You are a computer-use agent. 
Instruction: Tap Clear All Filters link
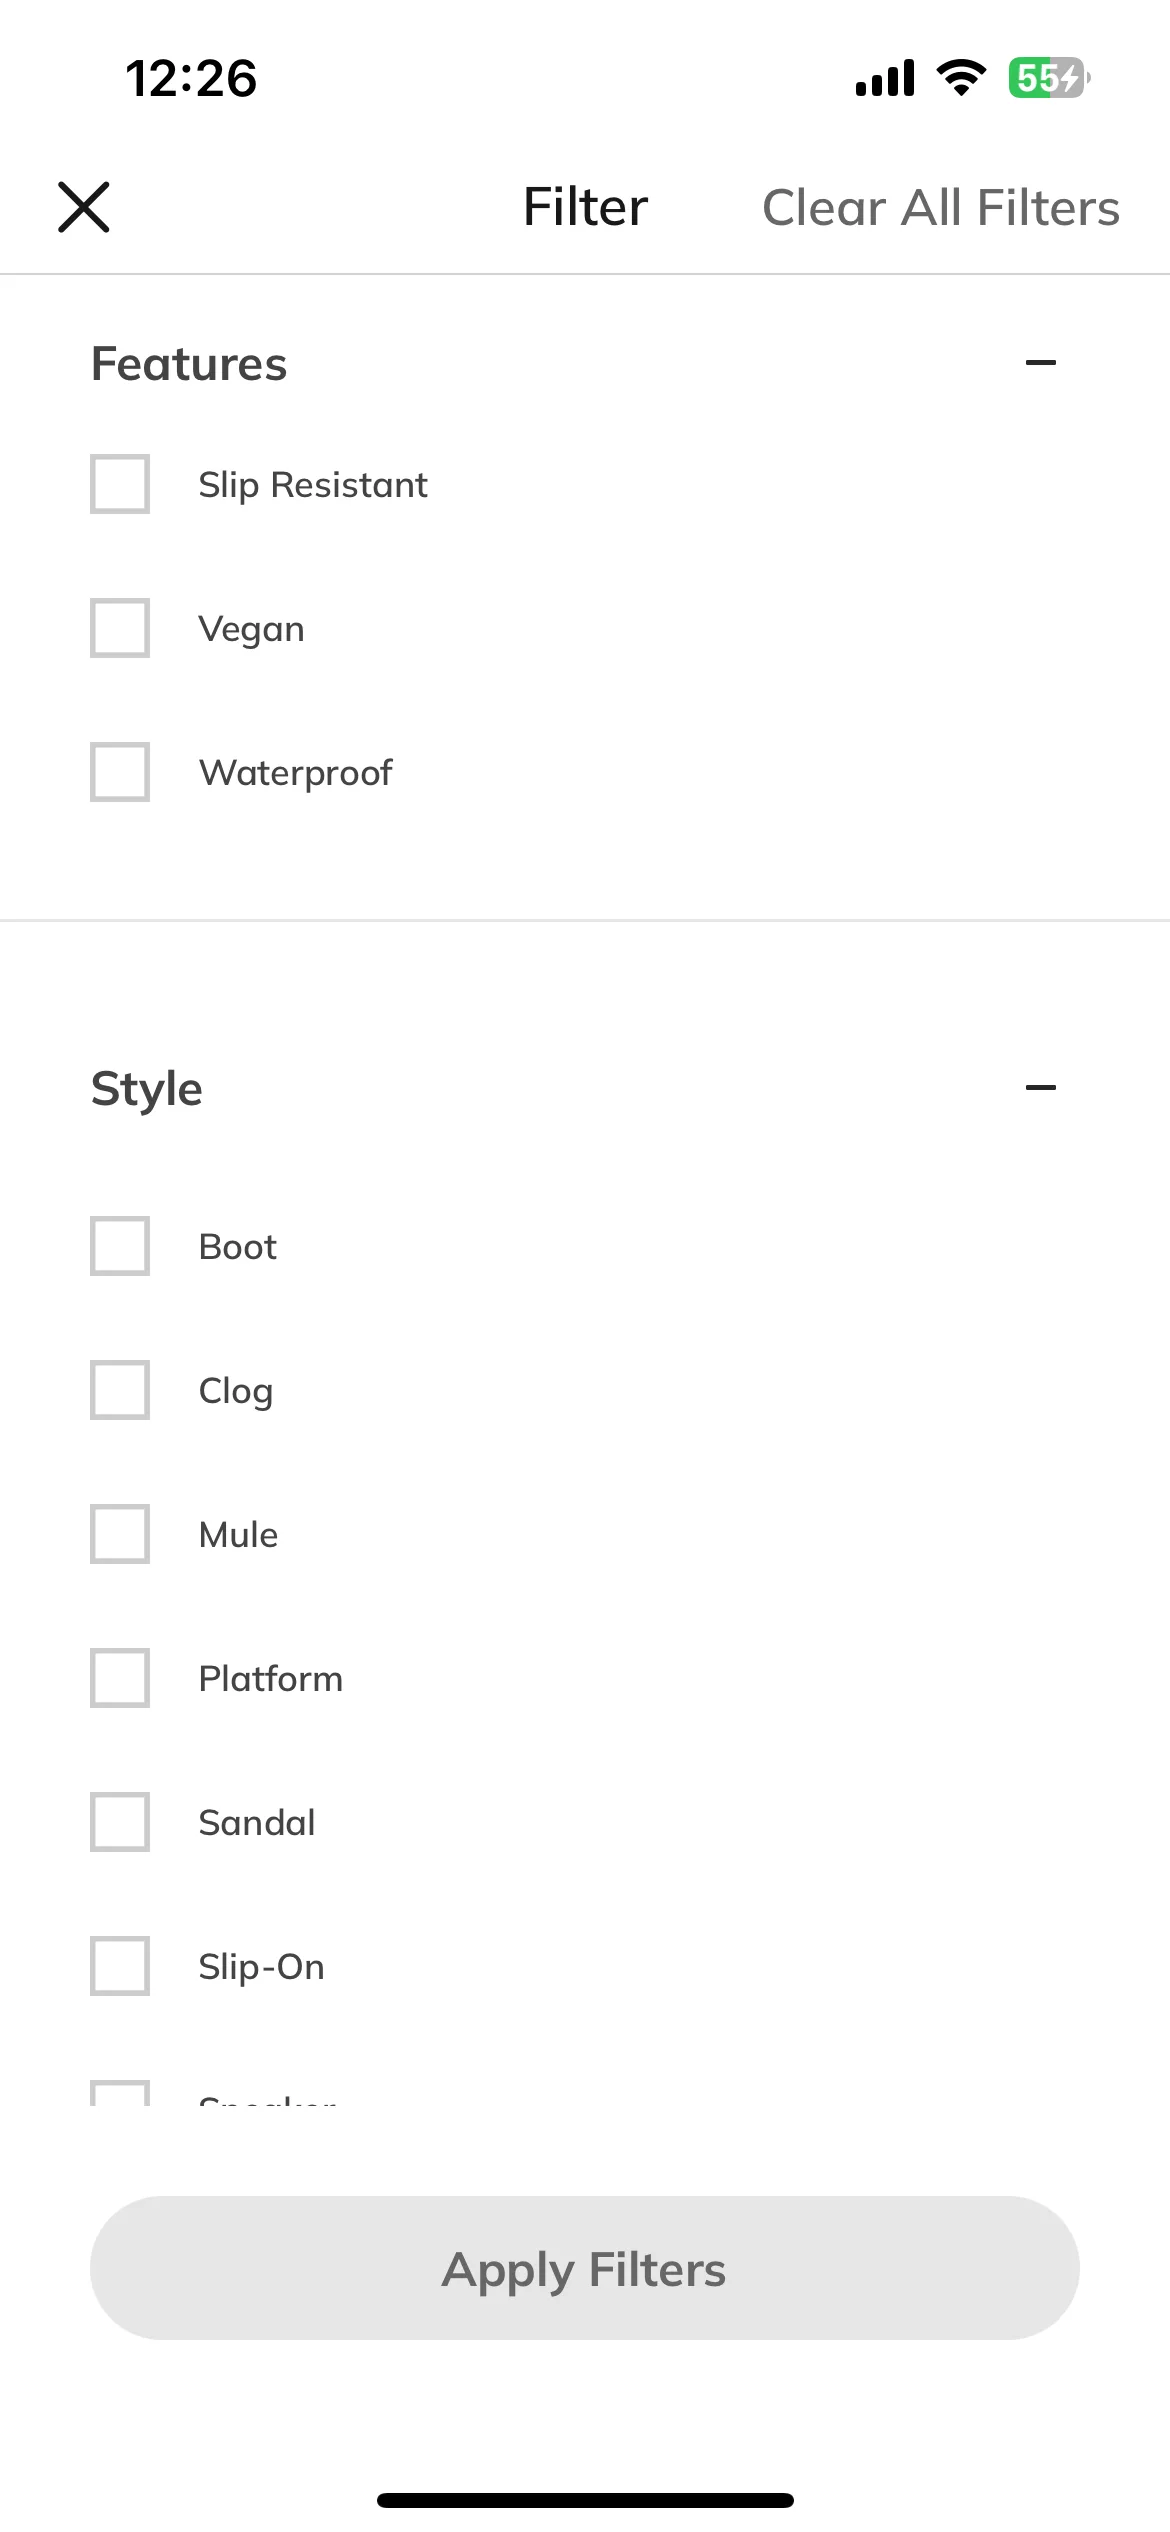[940, 208]
